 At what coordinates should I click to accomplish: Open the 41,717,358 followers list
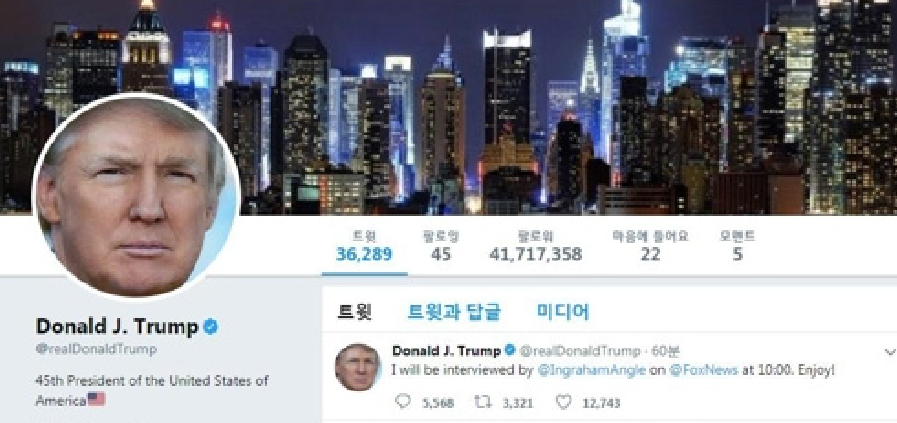(535, 246)
